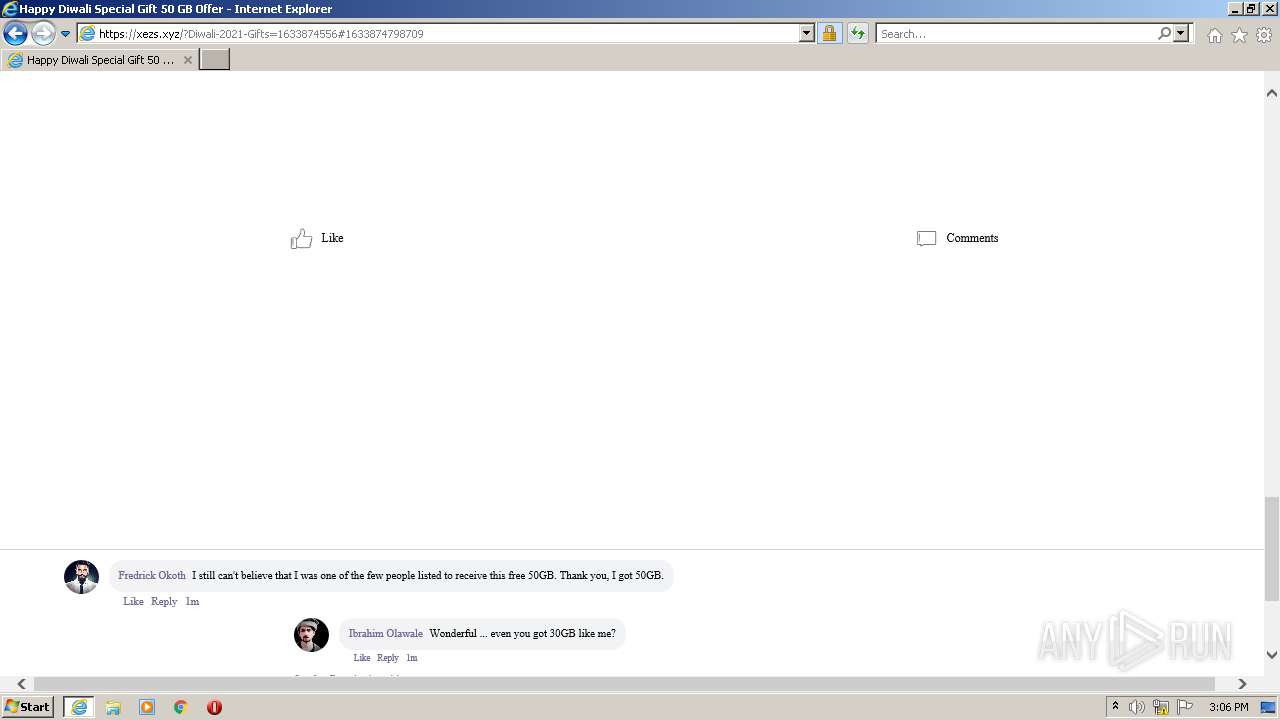Click the vertical scrollbar down arrow
This screenshot has width=1280, height=720.
tap(1272, 655)
